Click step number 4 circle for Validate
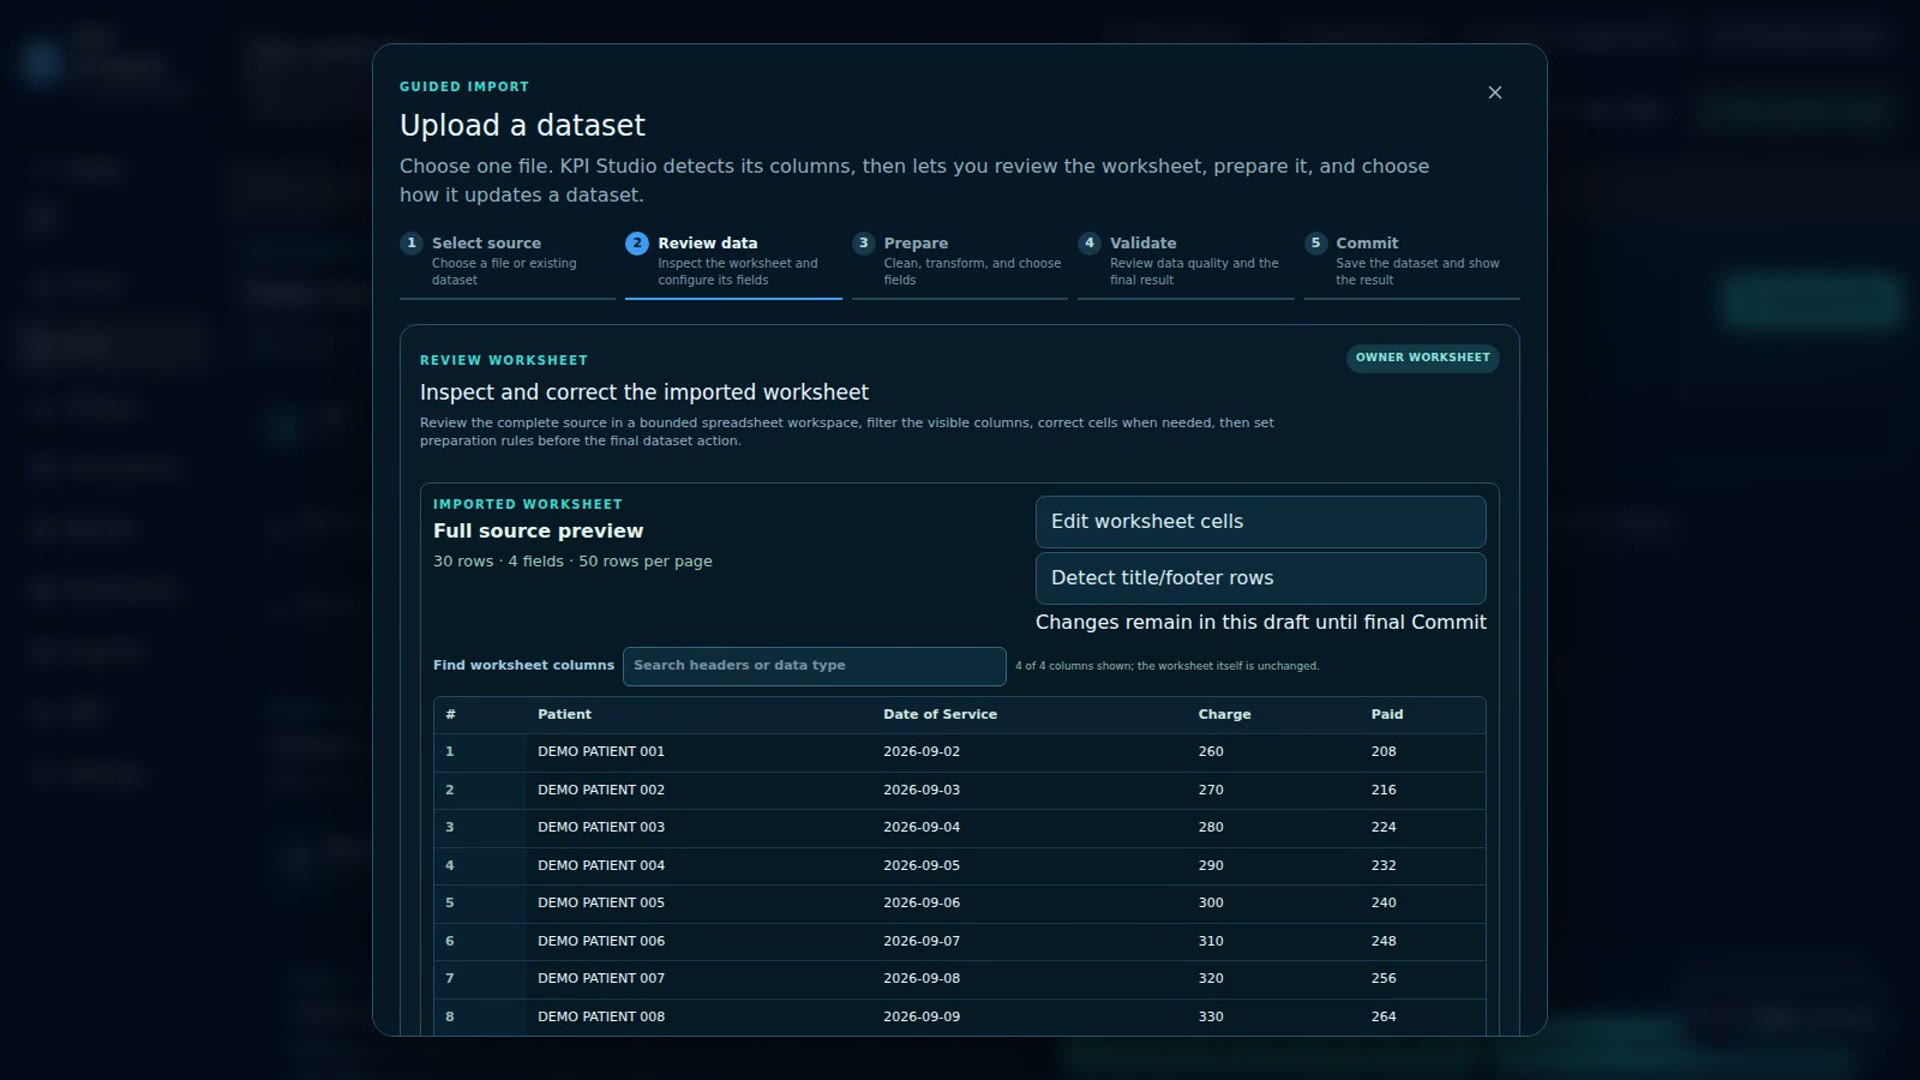 click(x=1089, y=243)
